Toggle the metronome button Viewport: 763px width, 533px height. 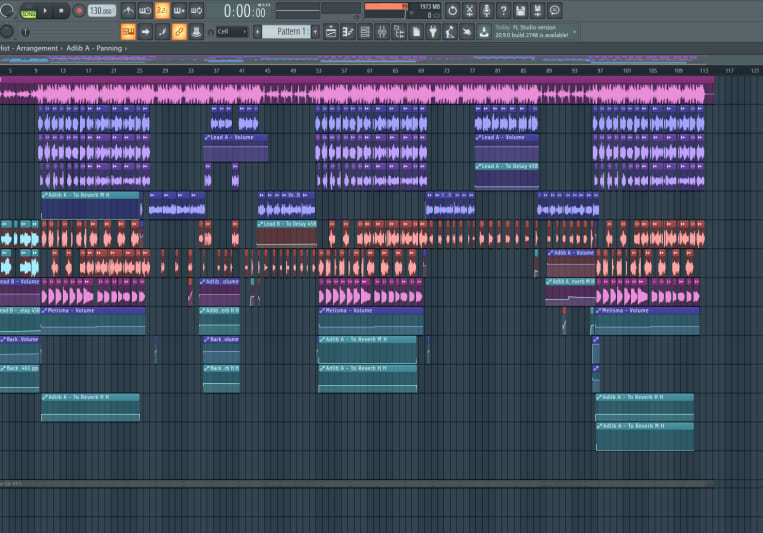pyautogui.click(x=128, y=10)
